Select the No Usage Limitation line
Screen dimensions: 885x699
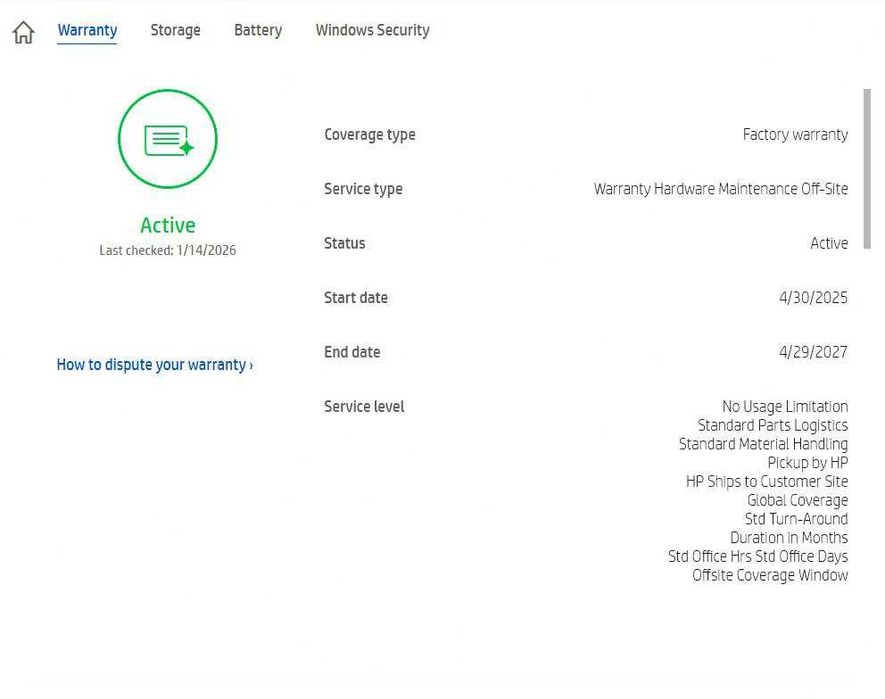(785, 407)
